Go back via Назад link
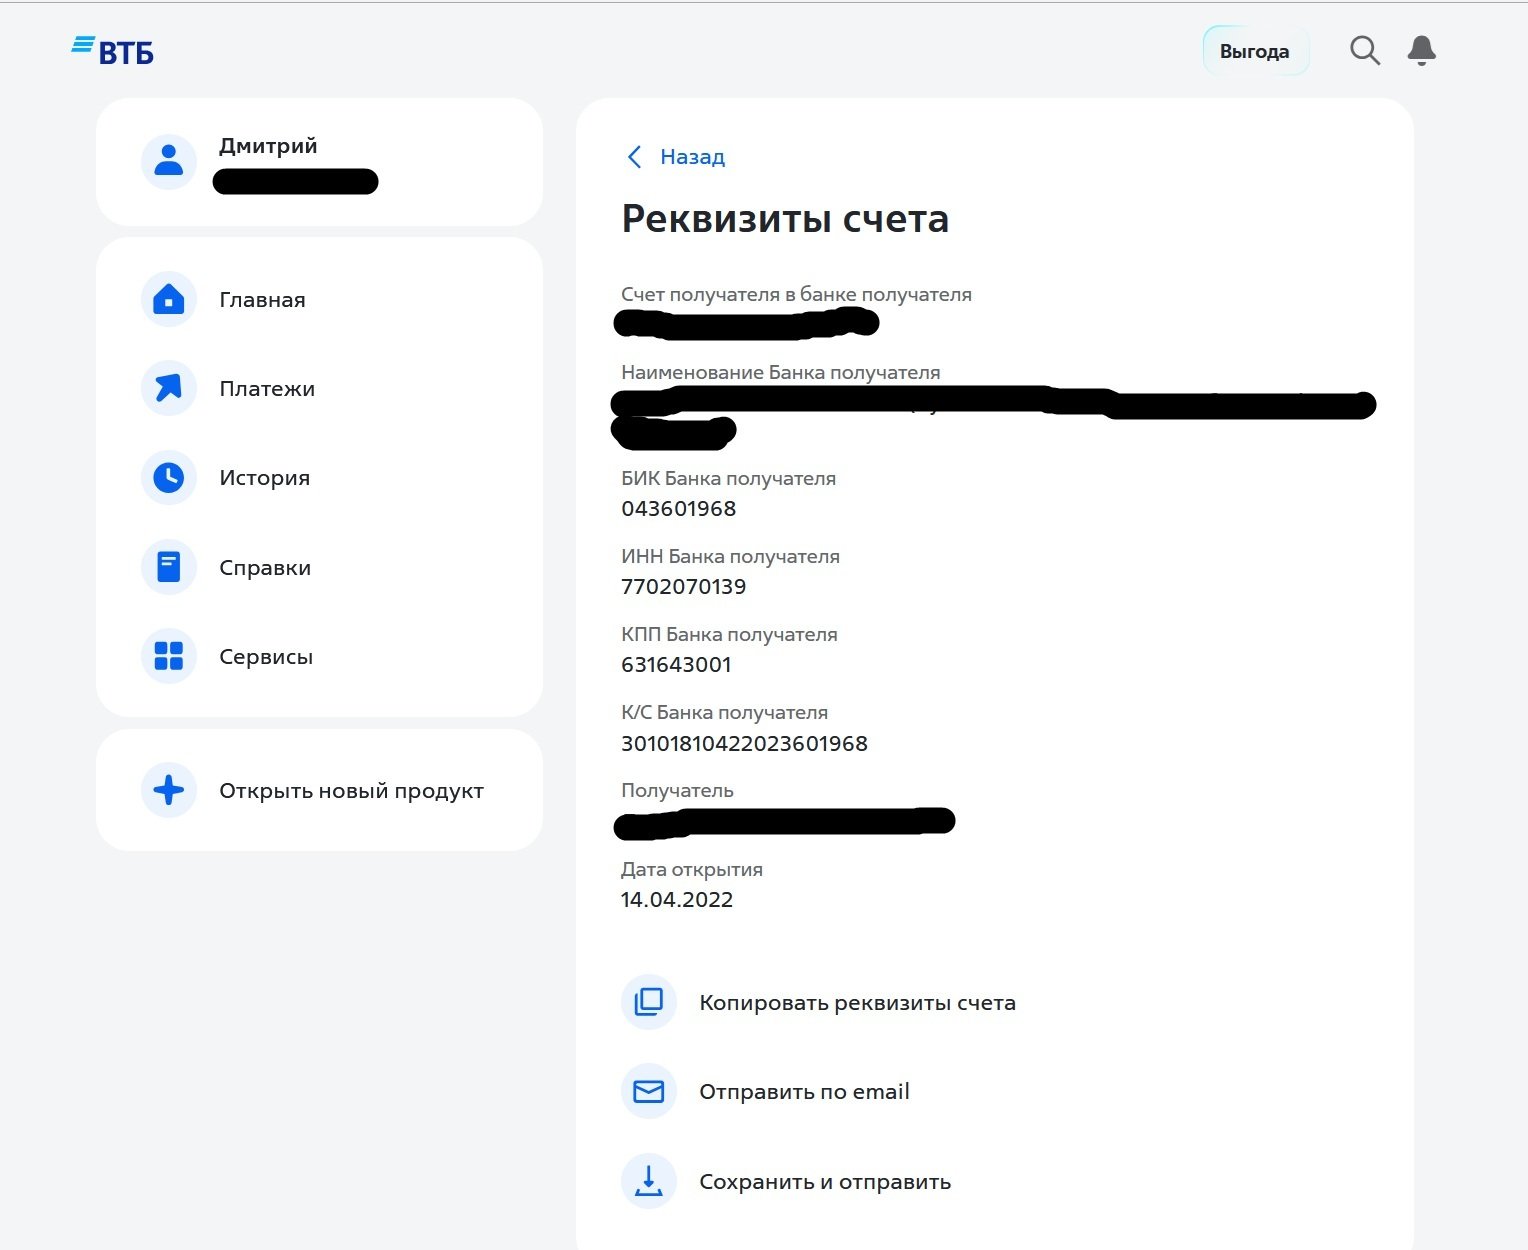The height and width of the screenshot is (1250, 1528). click(x=692, y=157)
